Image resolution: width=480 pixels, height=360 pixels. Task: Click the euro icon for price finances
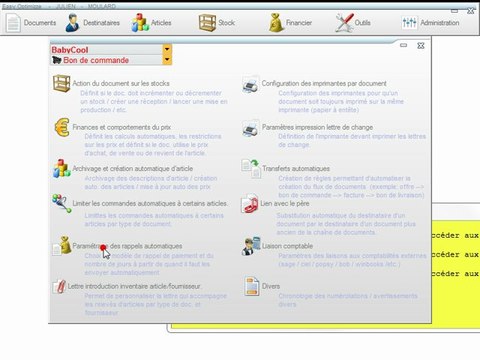click(x=62, y=127)
